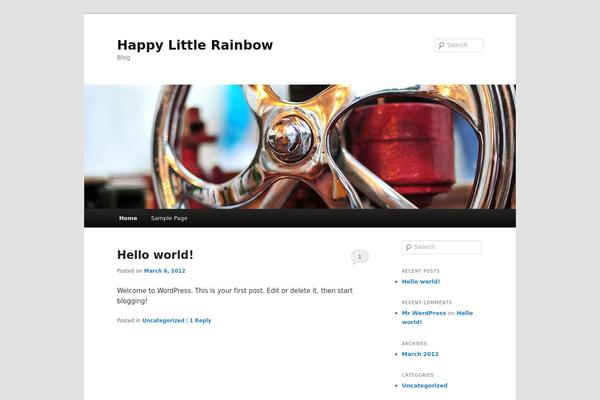Click the magnifier icon in header search
This screenshot has height=400, width=600.
[x=441, y=45]
